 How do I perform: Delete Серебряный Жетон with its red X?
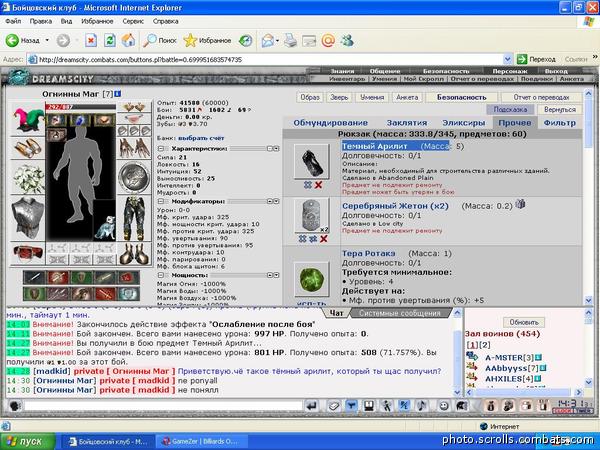tap(323, 239)
